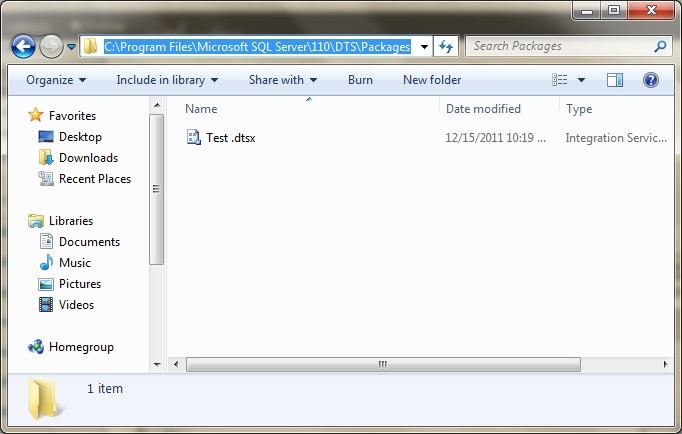Click the Burn button
The height and width of the screenshot is (434, 682).
360,80
